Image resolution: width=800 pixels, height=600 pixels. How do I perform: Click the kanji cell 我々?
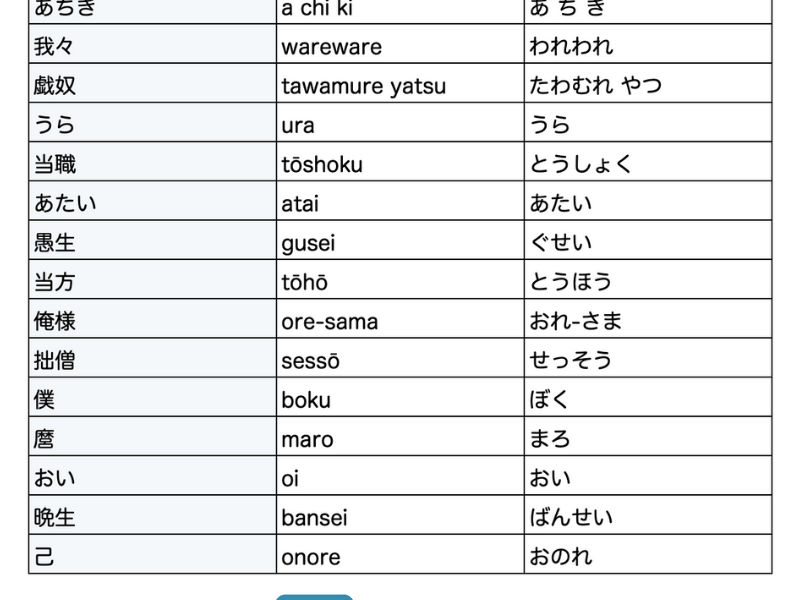pos(152,46)
